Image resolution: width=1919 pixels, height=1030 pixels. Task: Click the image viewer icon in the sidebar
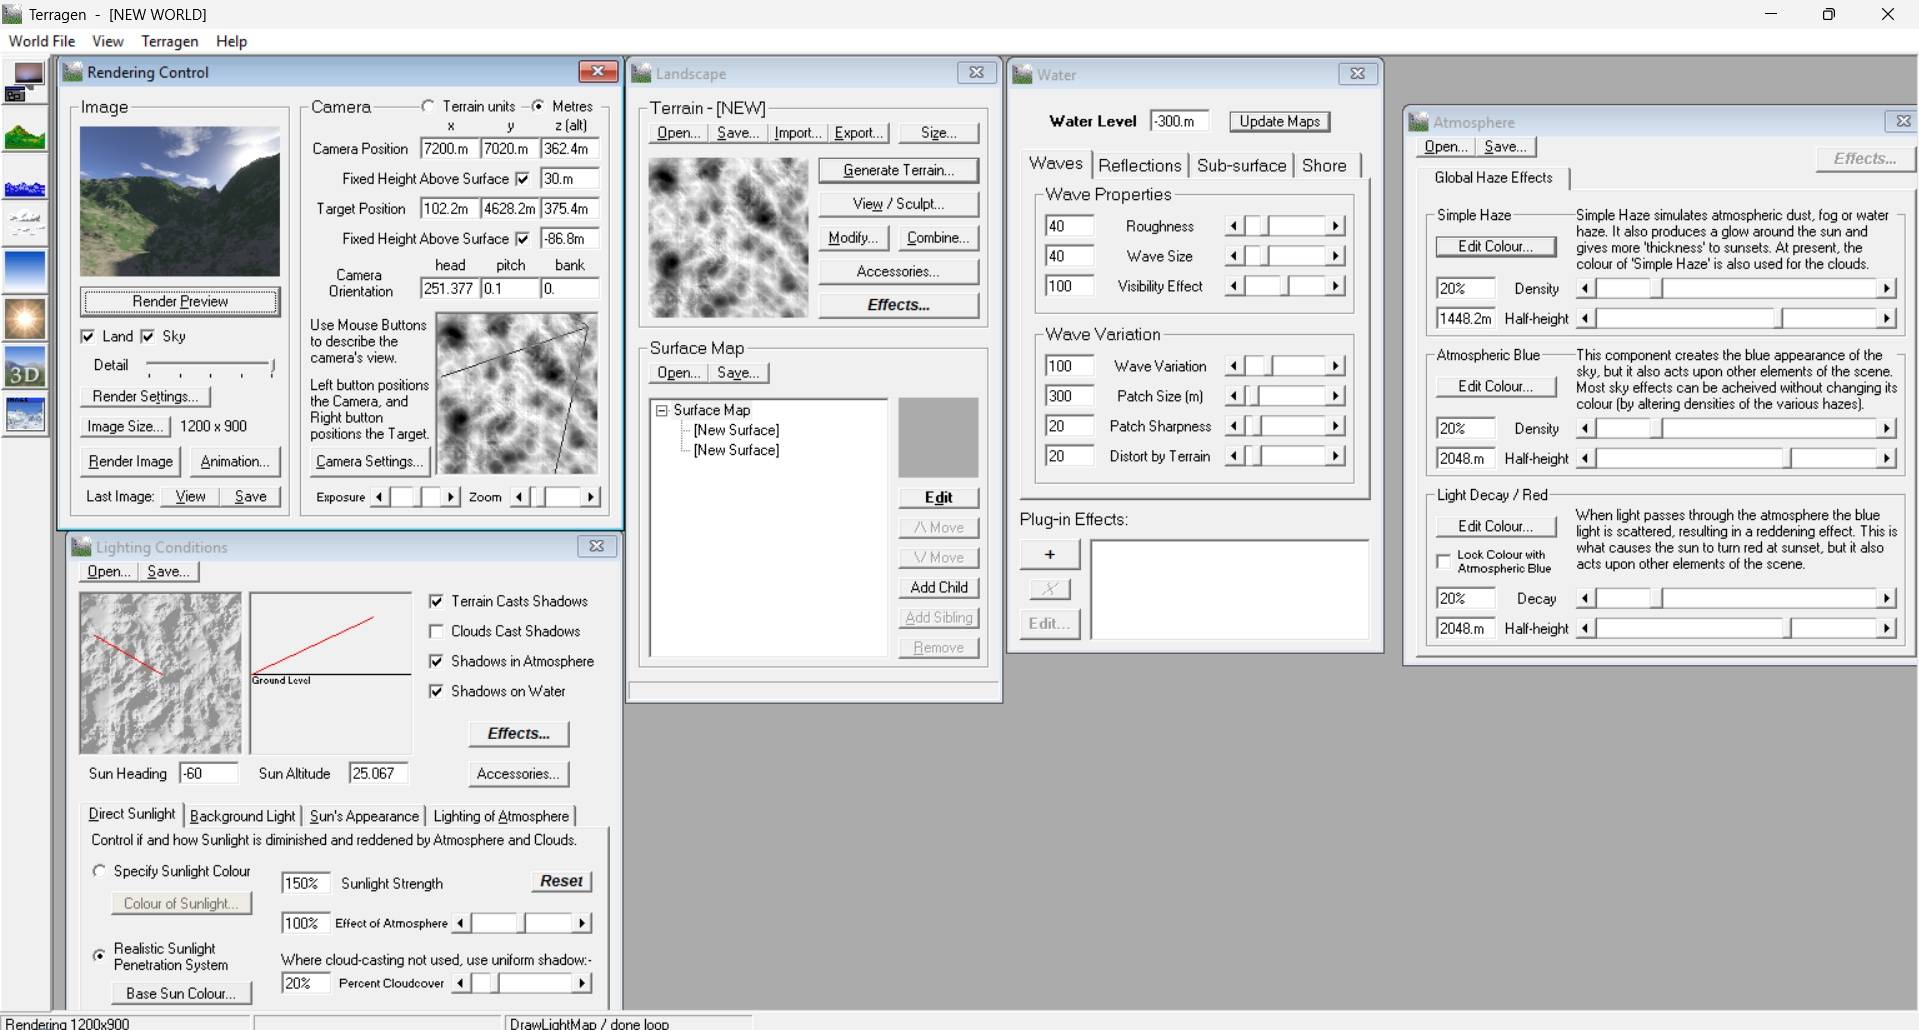(25, 414)
